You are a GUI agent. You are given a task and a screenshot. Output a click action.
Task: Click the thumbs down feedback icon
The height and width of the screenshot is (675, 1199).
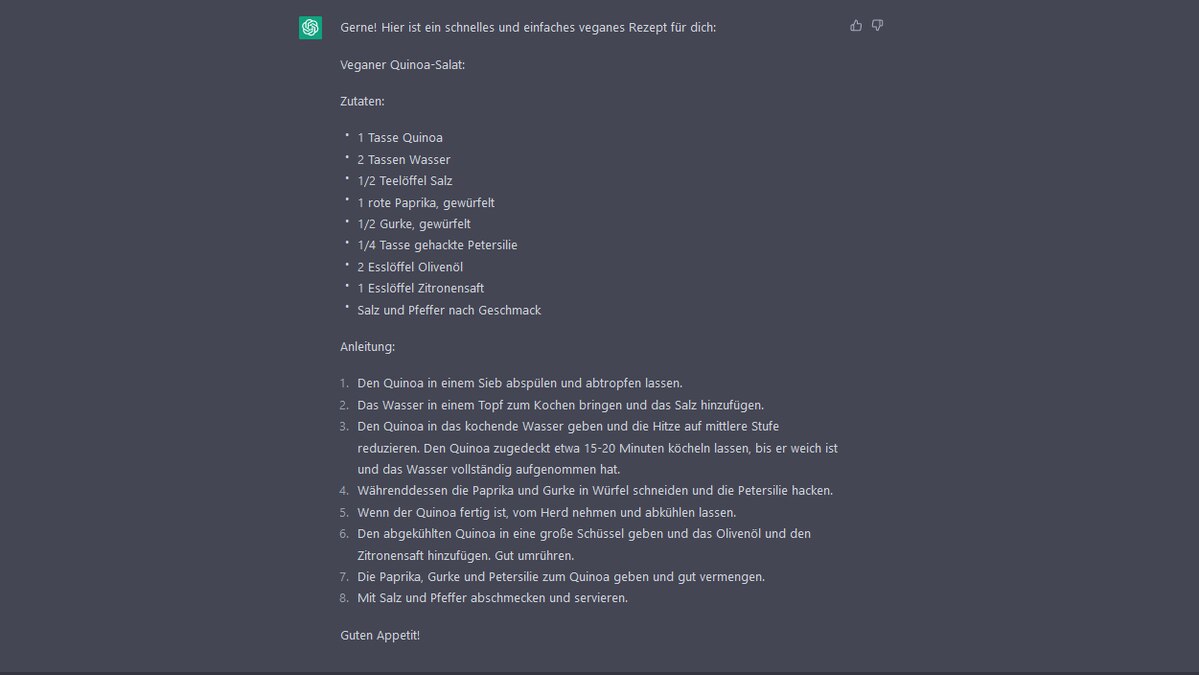point(877,25)
